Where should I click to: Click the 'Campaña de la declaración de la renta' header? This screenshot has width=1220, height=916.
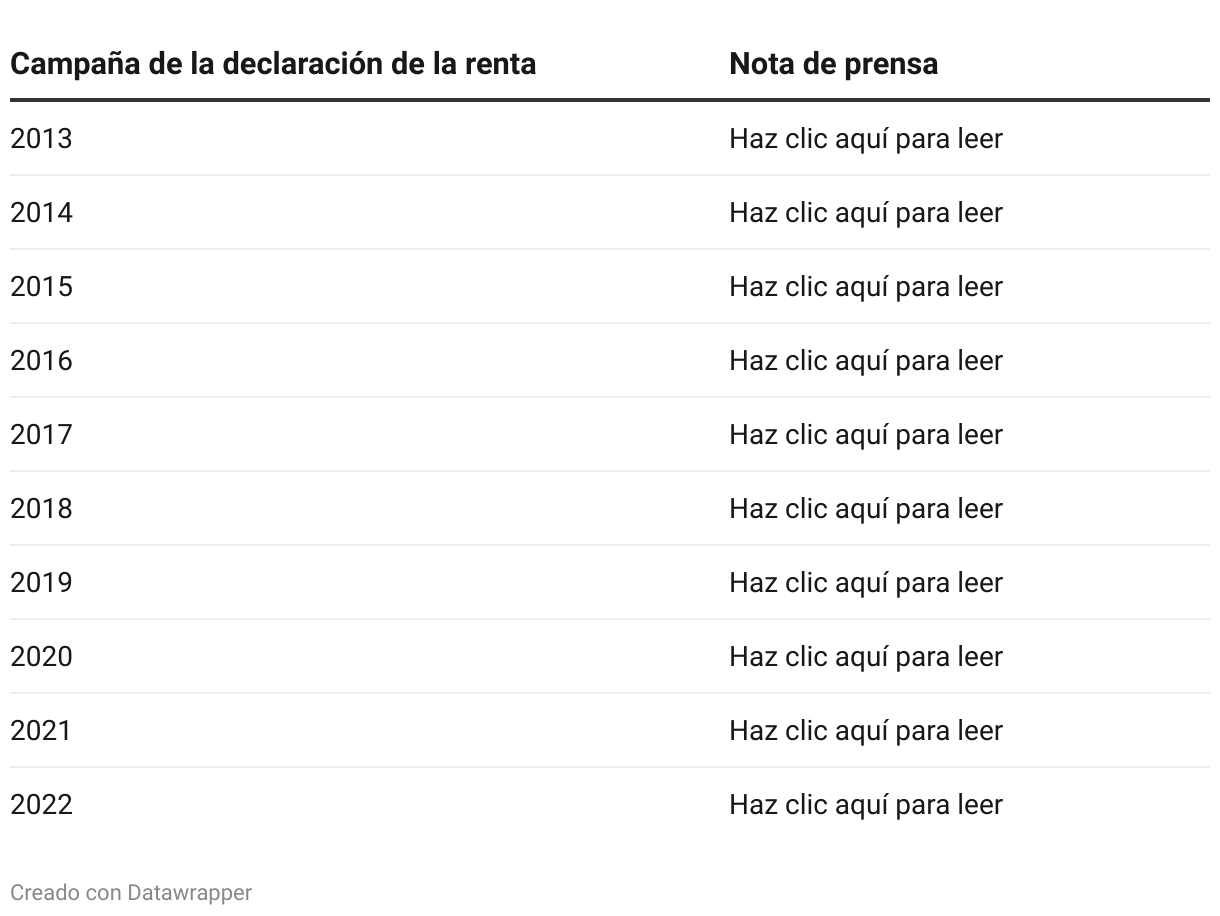tap(273, 64)
